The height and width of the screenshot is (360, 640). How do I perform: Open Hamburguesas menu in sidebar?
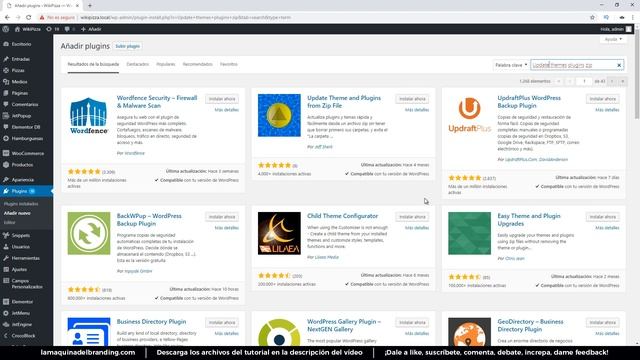[26, 138]
